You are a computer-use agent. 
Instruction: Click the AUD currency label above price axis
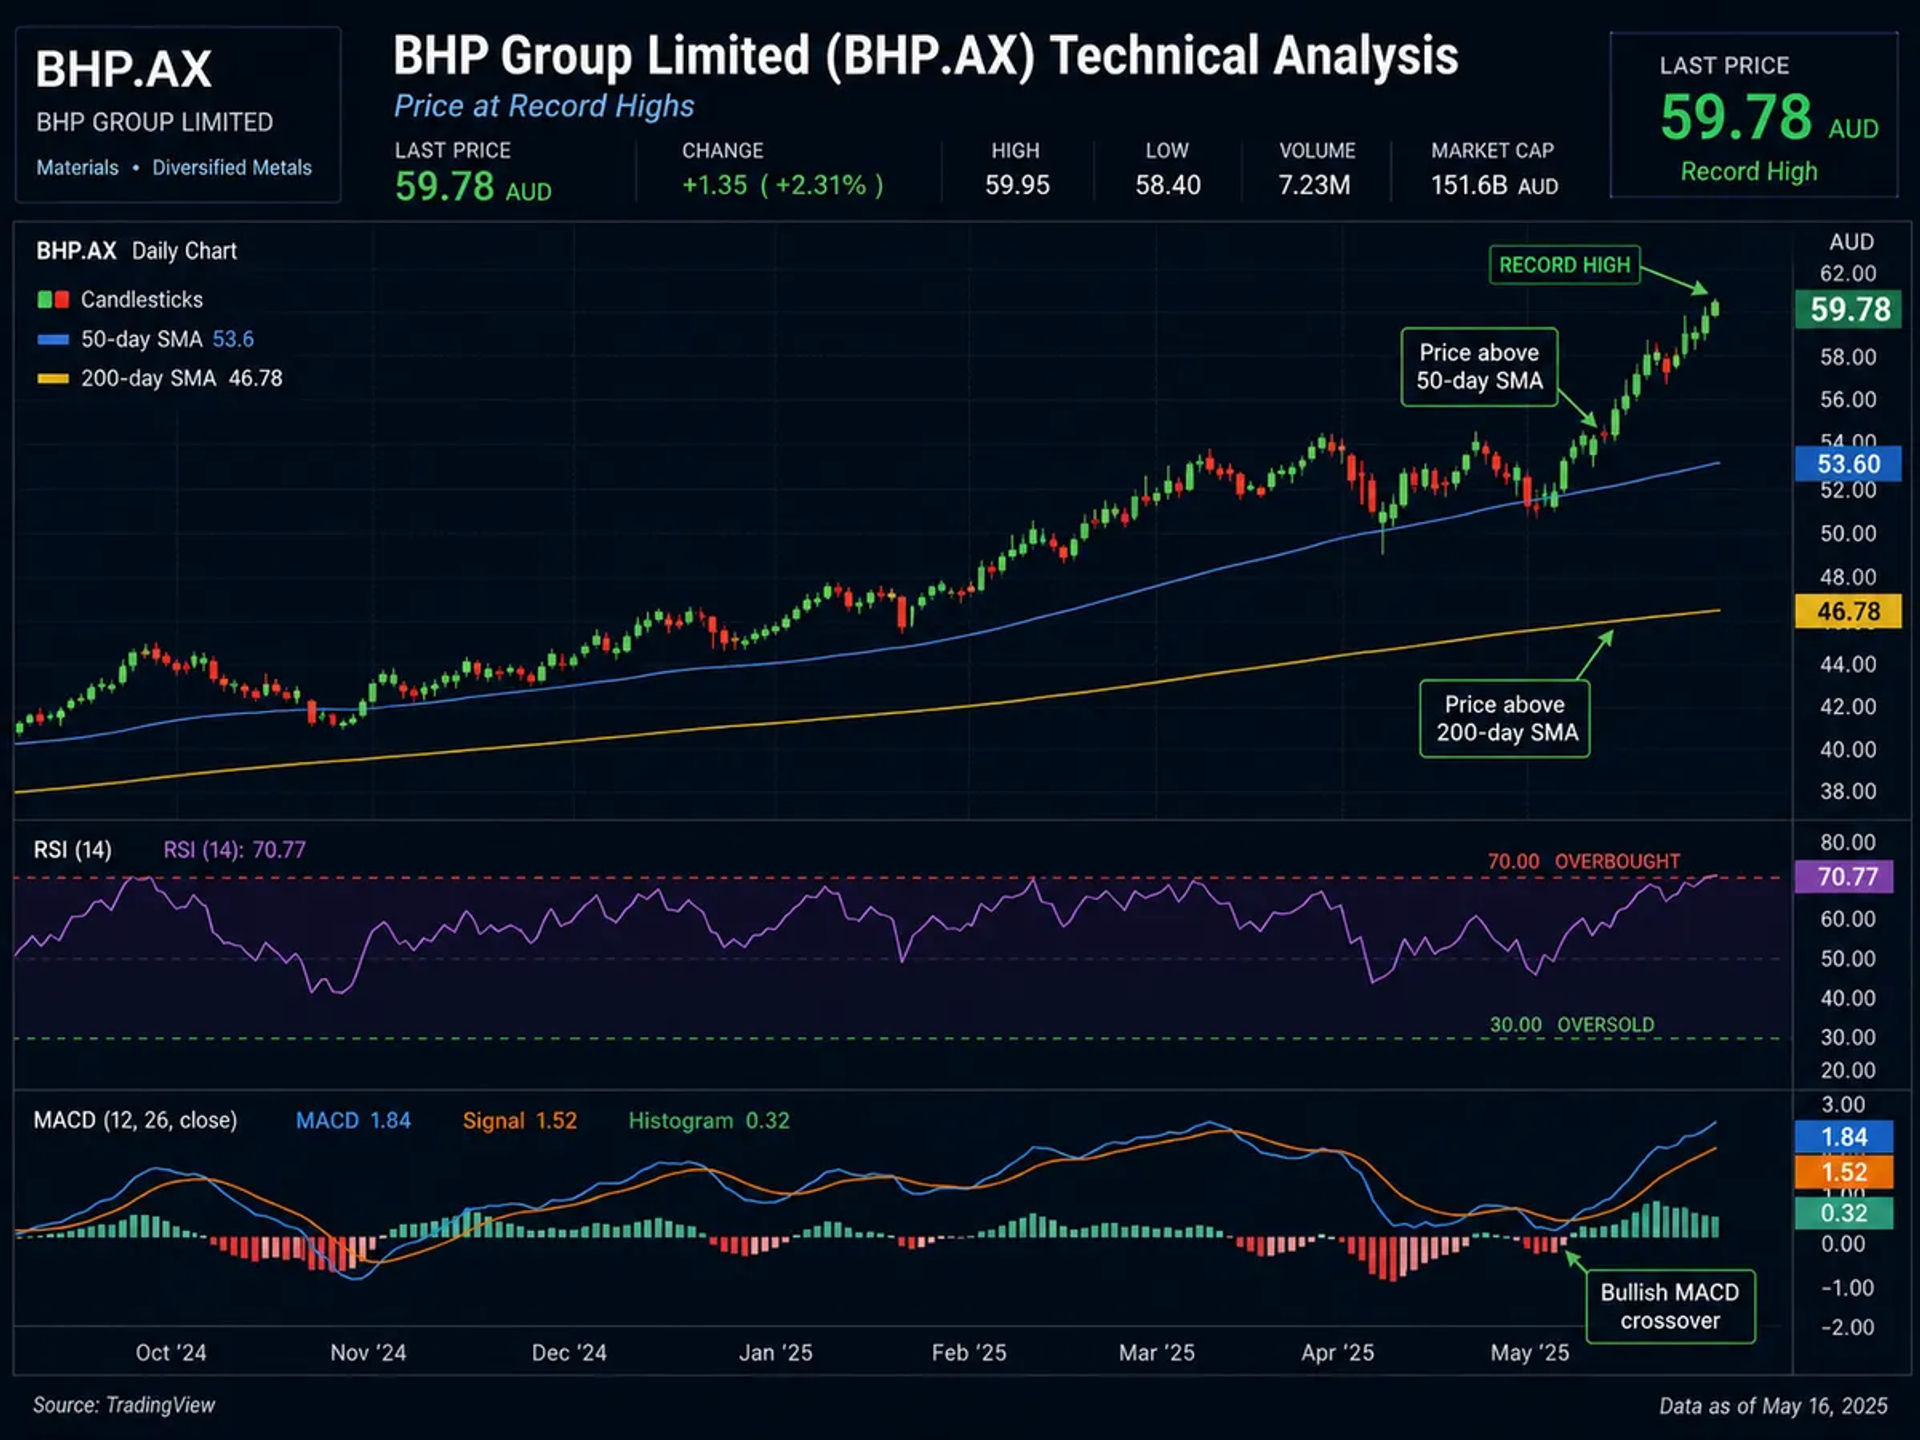1852,242
